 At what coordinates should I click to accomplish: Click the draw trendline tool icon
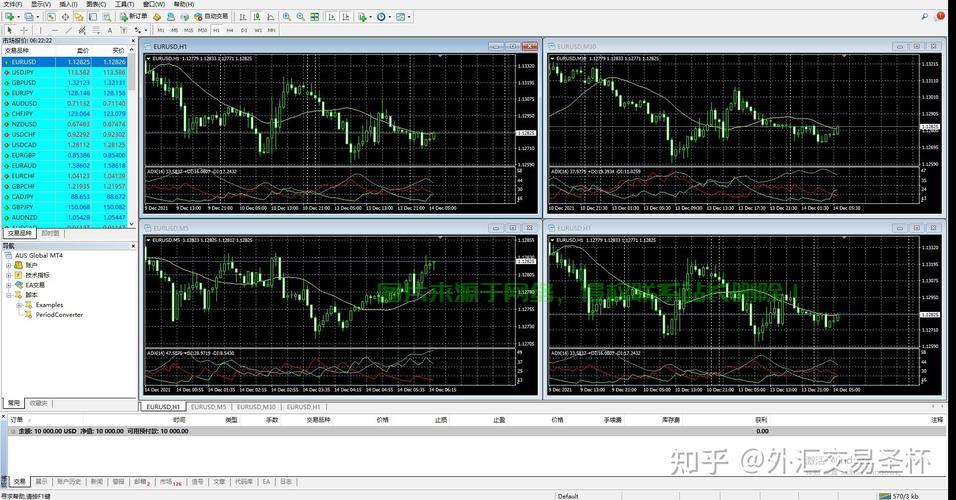point(69,30)
